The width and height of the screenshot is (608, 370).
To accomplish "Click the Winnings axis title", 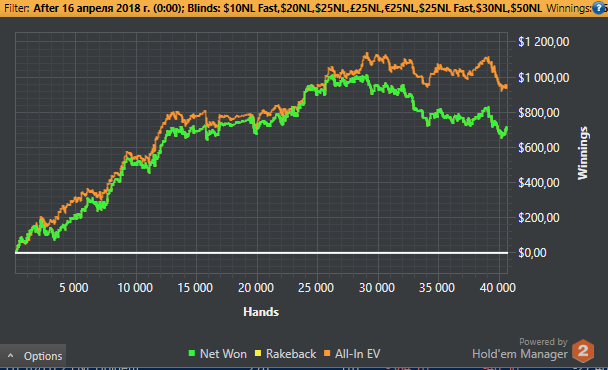I will click(583, 153).
